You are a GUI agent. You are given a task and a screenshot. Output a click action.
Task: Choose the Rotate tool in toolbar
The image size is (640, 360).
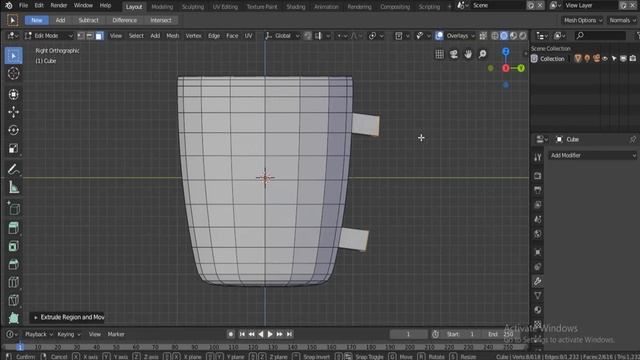13,130
